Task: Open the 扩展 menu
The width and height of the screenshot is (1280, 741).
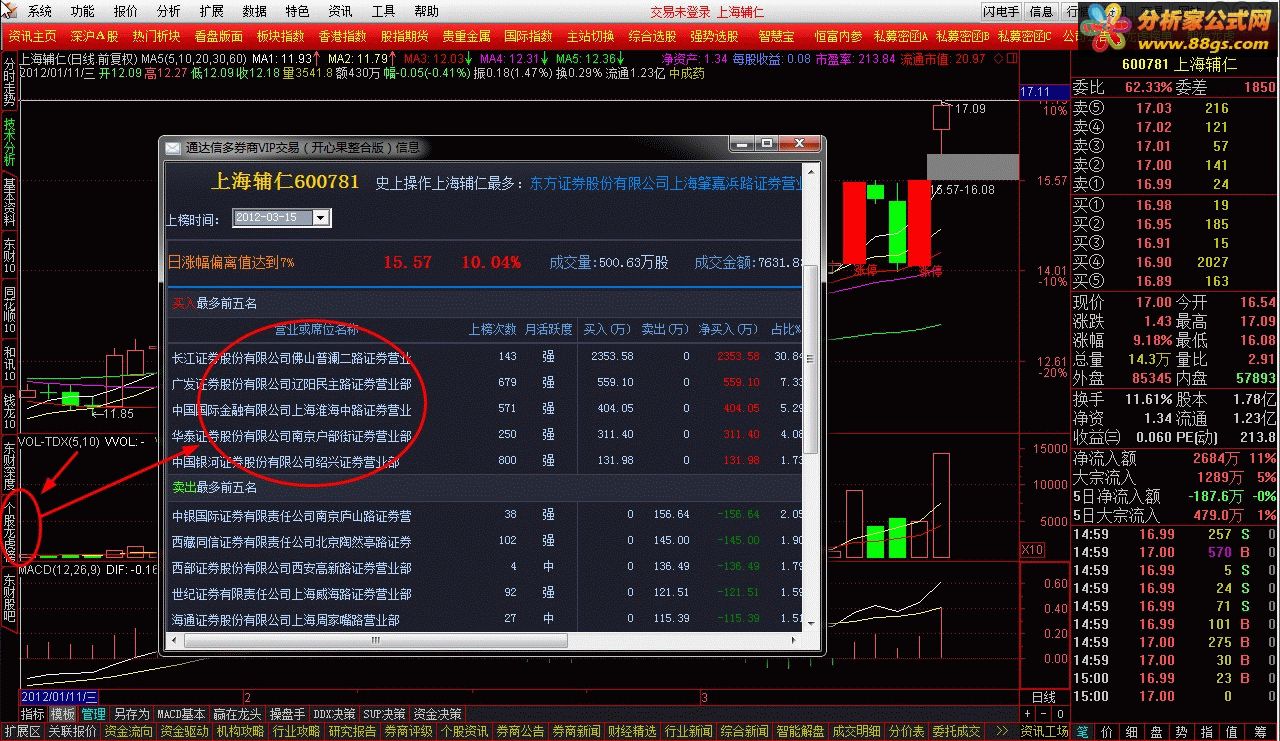Action: 212,11
